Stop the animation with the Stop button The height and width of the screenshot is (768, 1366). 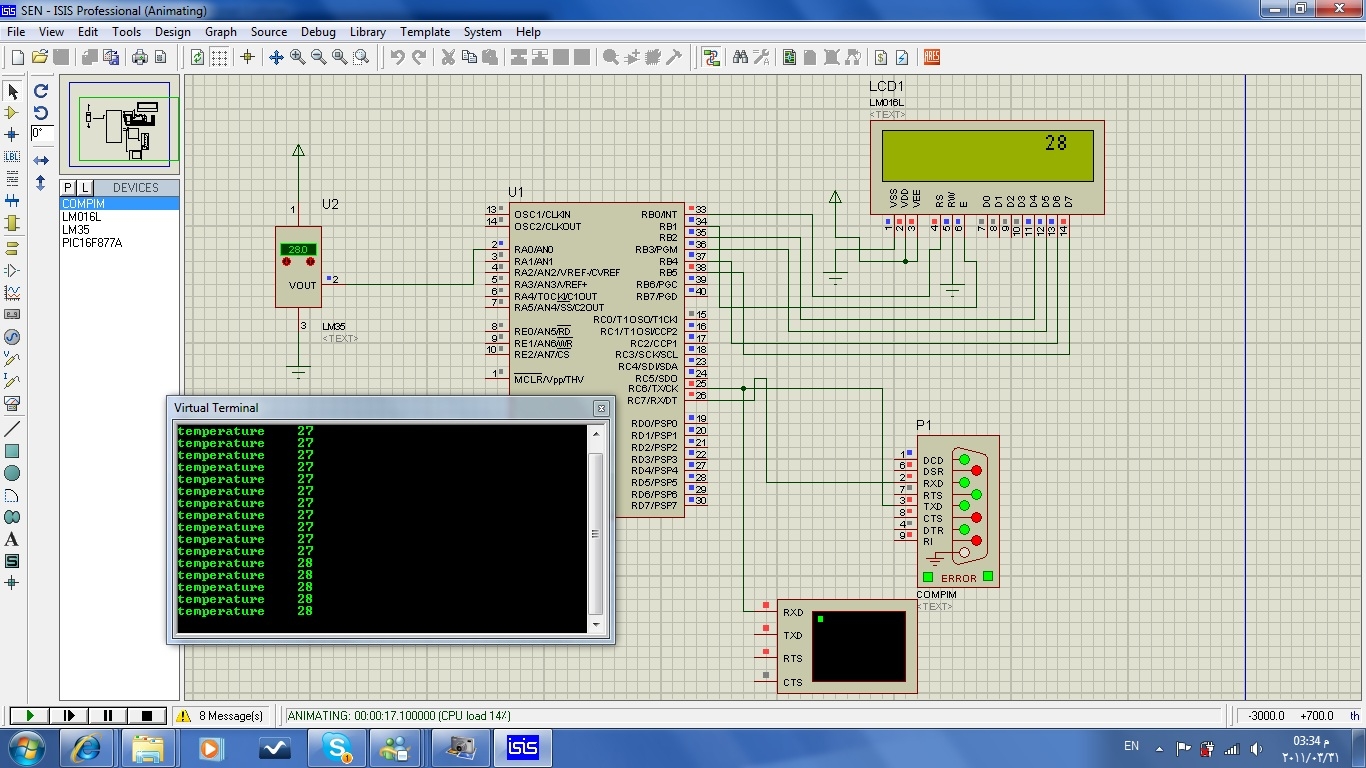[147, 716]
